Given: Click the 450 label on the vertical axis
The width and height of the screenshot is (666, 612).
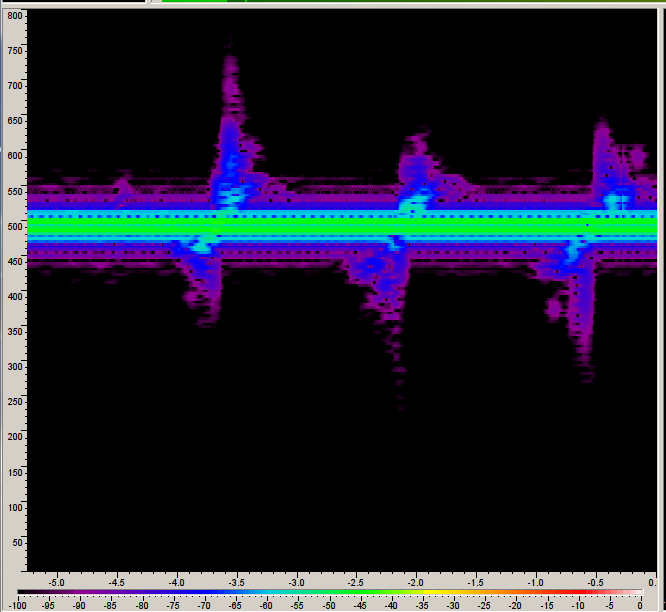Looking at the screenshot, I should (15, 262).
